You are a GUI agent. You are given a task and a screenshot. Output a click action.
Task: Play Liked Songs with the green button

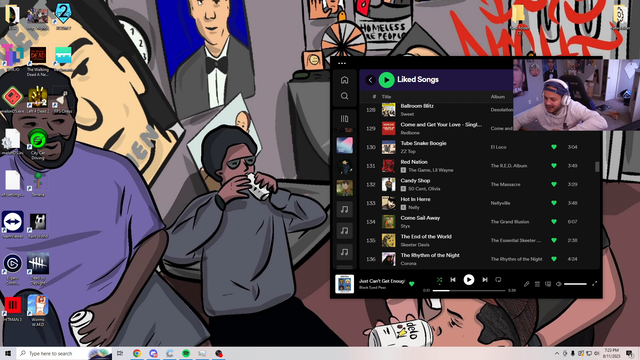[386, 80]
